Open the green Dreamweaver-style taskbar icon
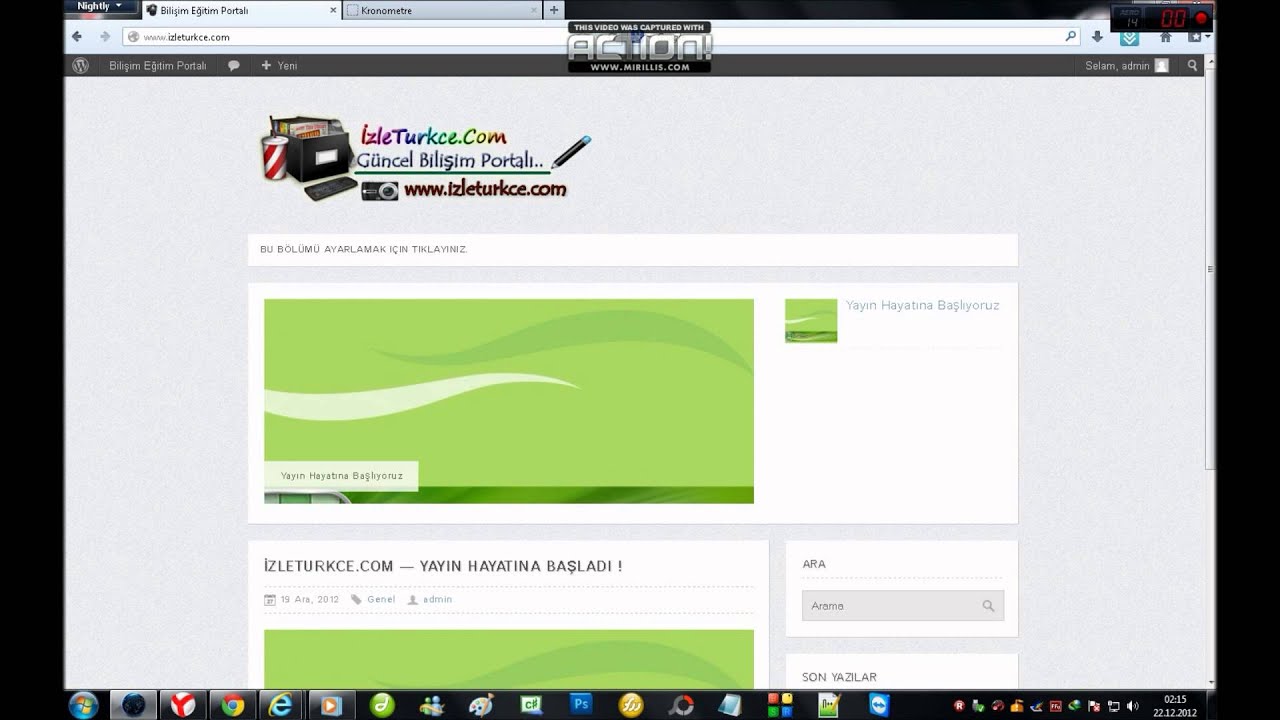 tap(381, 705)
